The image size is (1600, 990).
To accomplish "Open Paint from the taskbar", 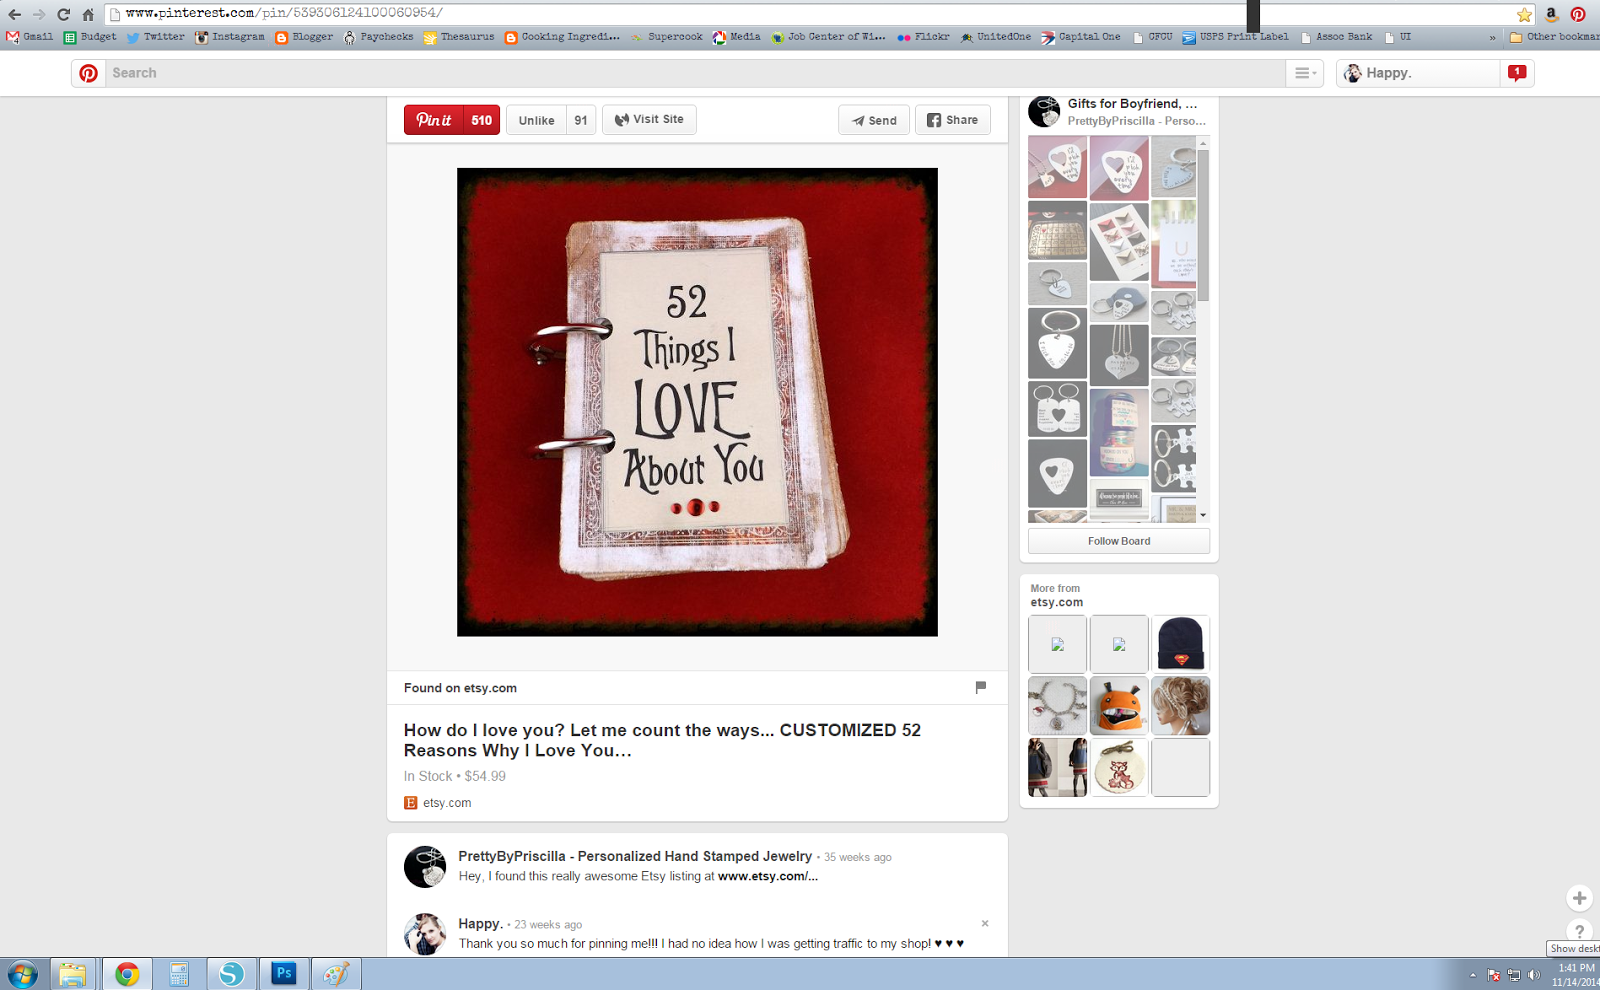I will coord(336,974).
